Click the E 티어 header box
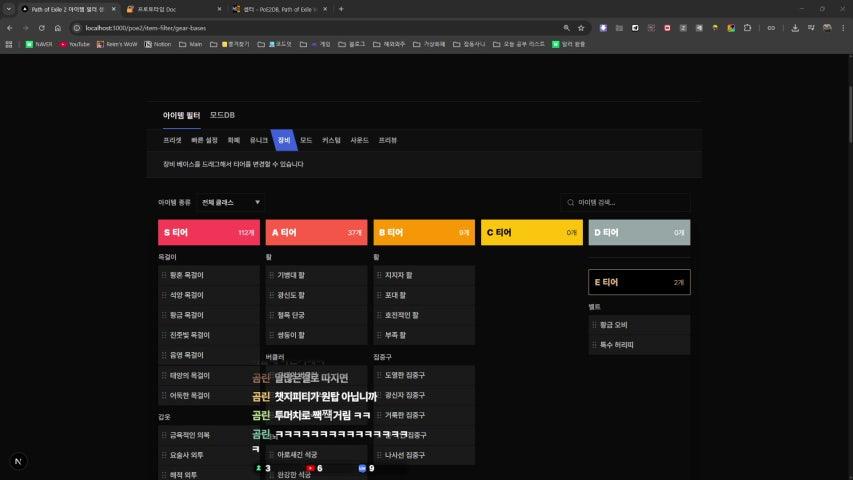Screen dimensions: 853x480 point(639,282)
